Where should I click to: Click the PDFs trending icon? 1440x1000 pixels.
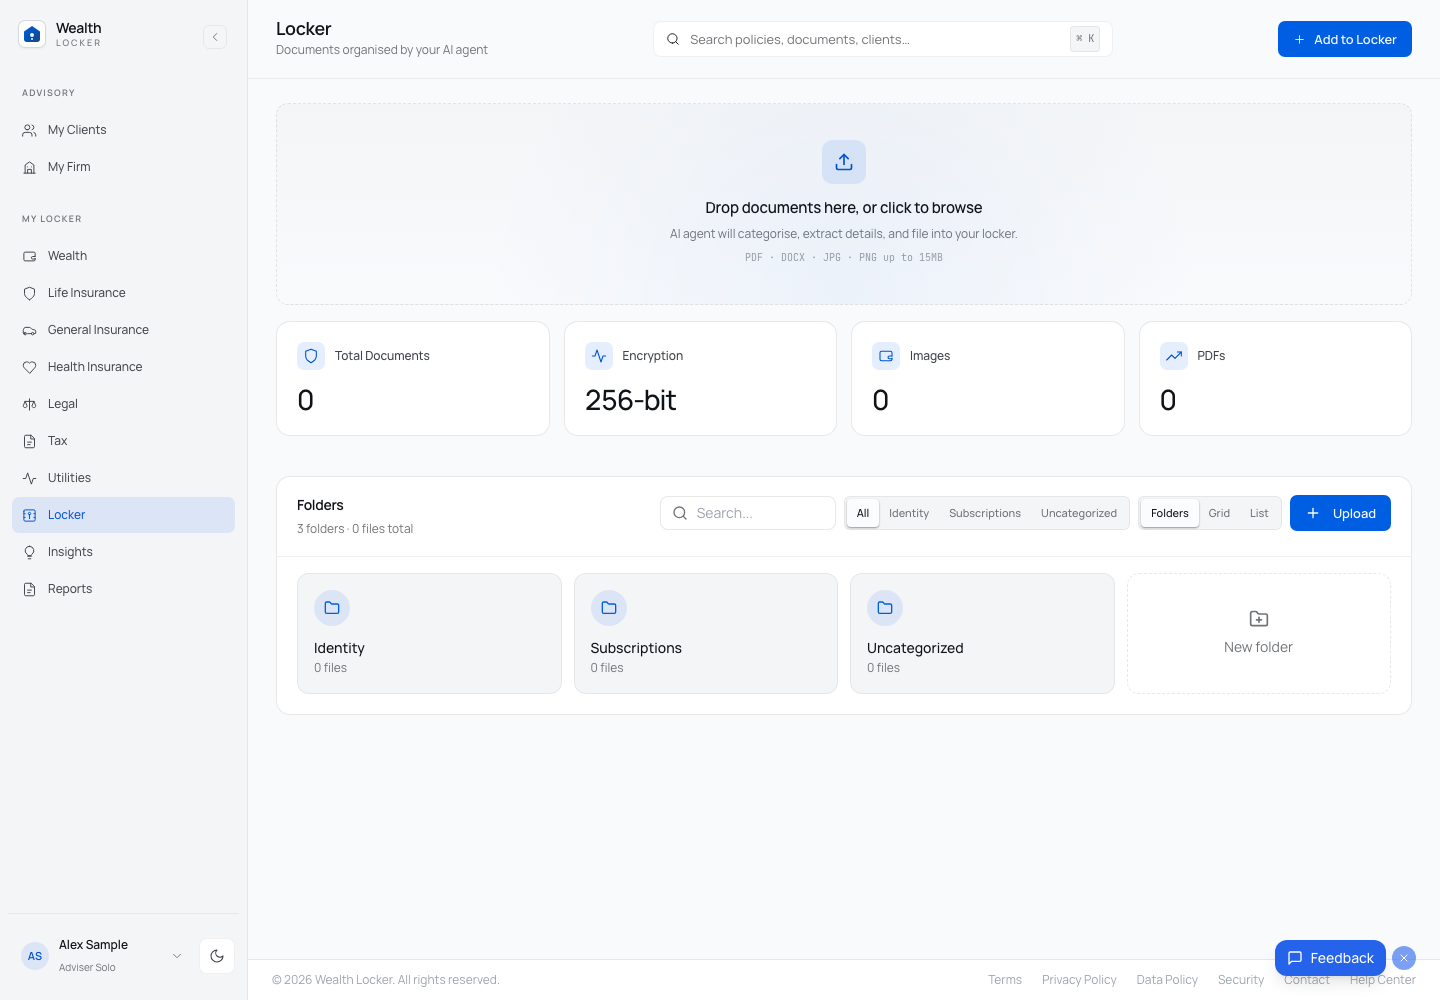click(1174, 356)
